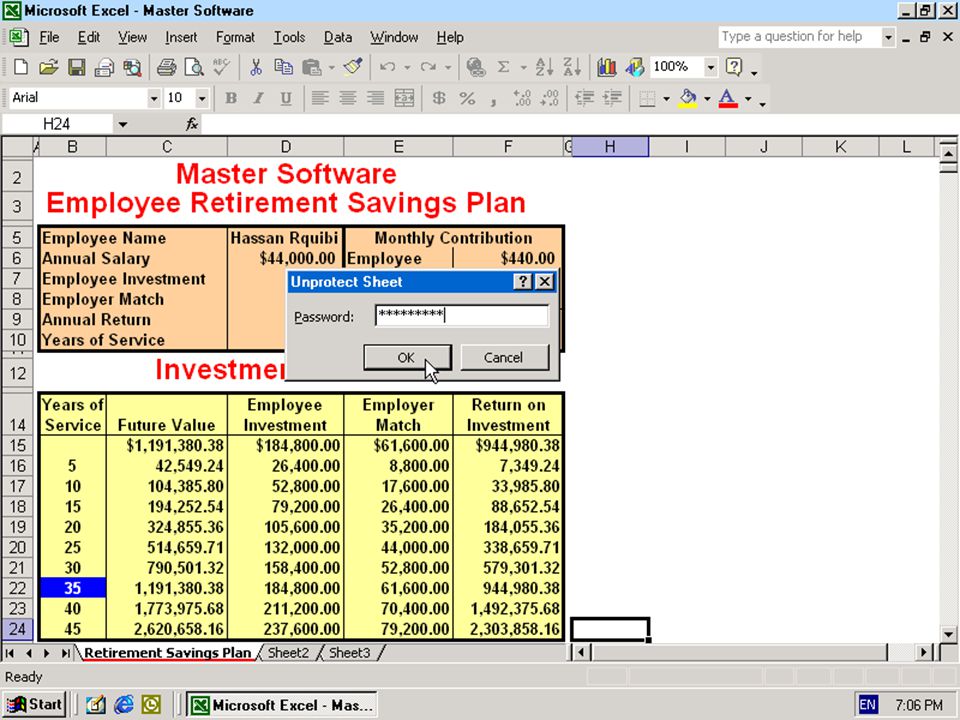Confirm password with OK button
Screen dimensions: 960x720
(x=407, y=358)
